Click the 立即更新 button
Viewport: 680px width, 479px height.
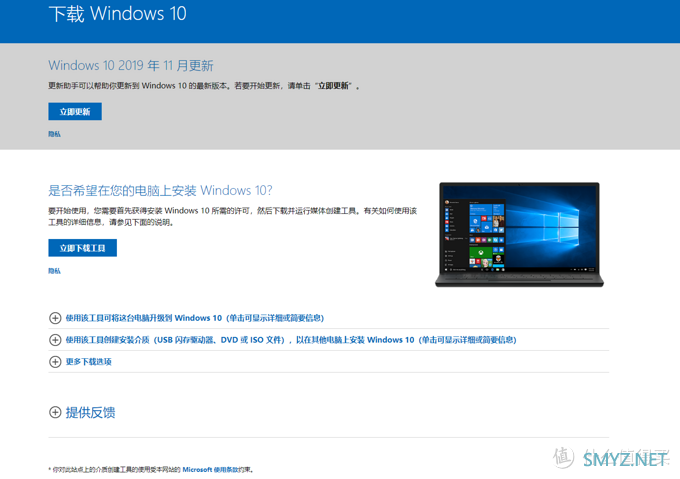pos(75,111)
